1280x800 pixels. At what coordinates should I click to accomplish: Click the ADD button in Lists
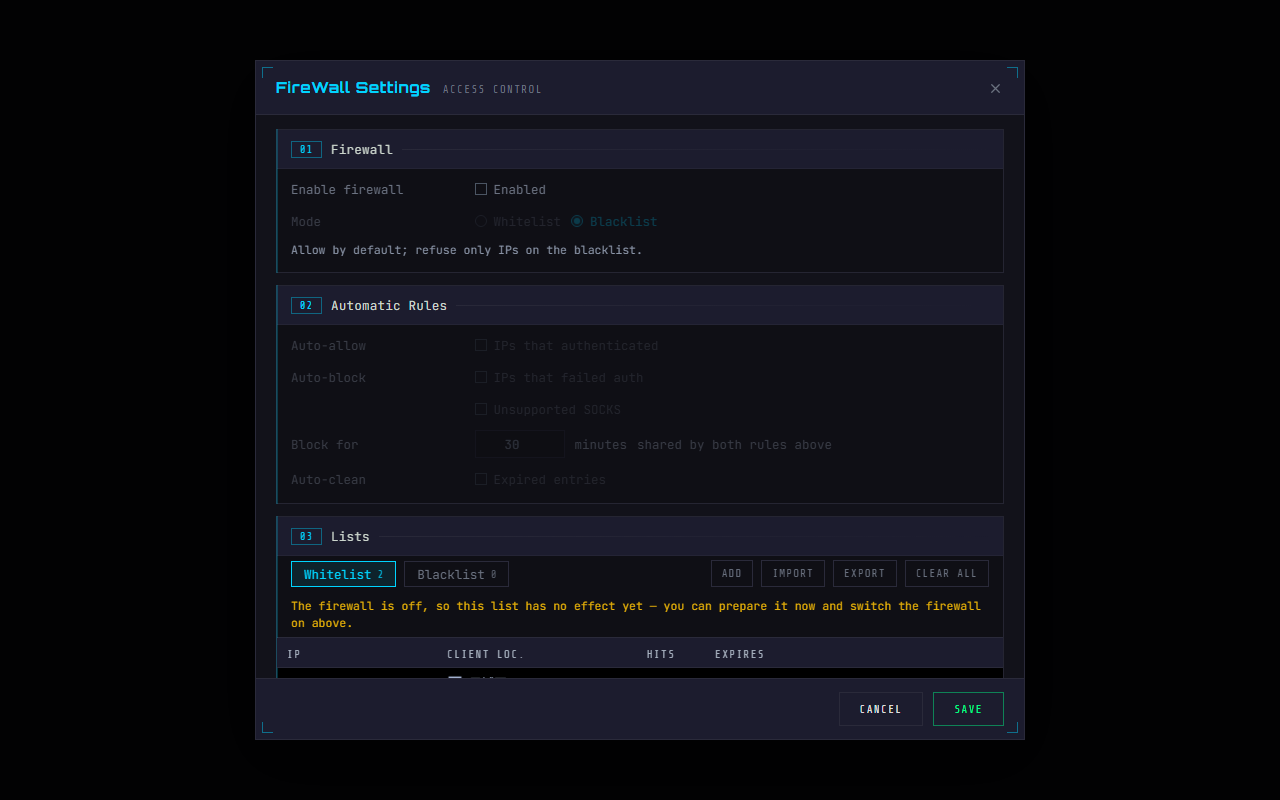click(732, 573)
